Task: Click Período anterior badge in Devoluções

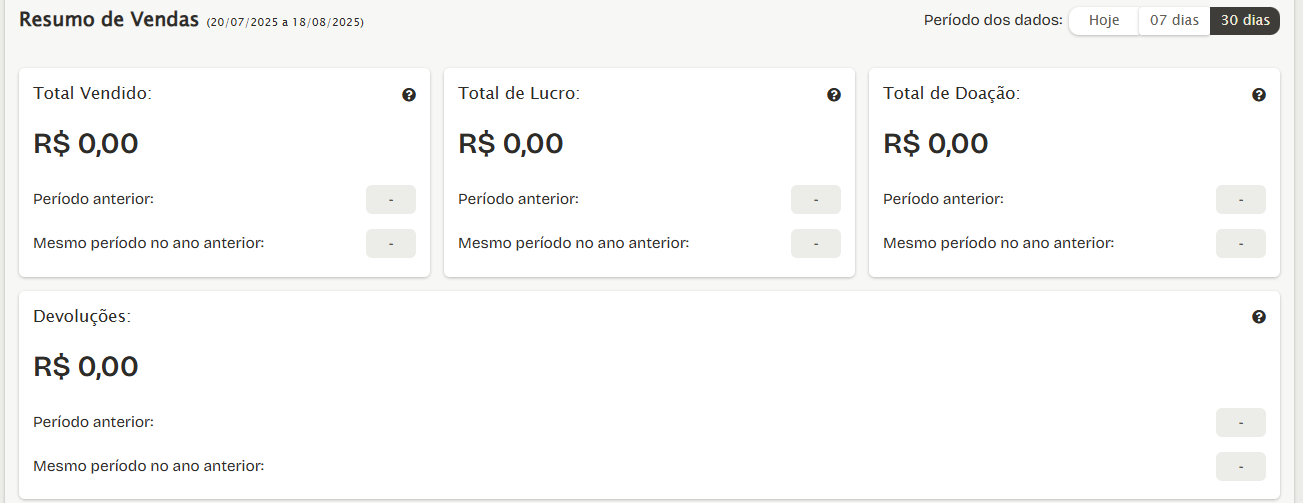Action: click(x=1241, y=423)
